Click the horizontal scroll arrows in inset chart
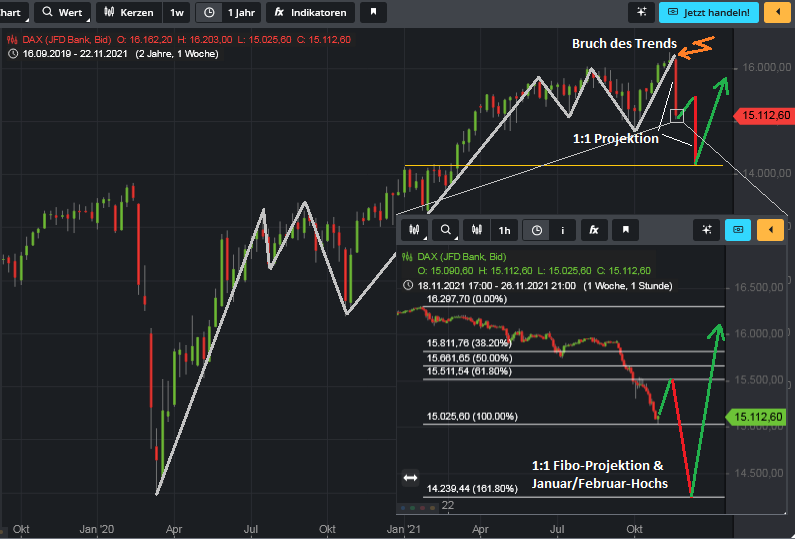Screen dimensions: 795x539 pyautogui.click(x=410, y=478)
